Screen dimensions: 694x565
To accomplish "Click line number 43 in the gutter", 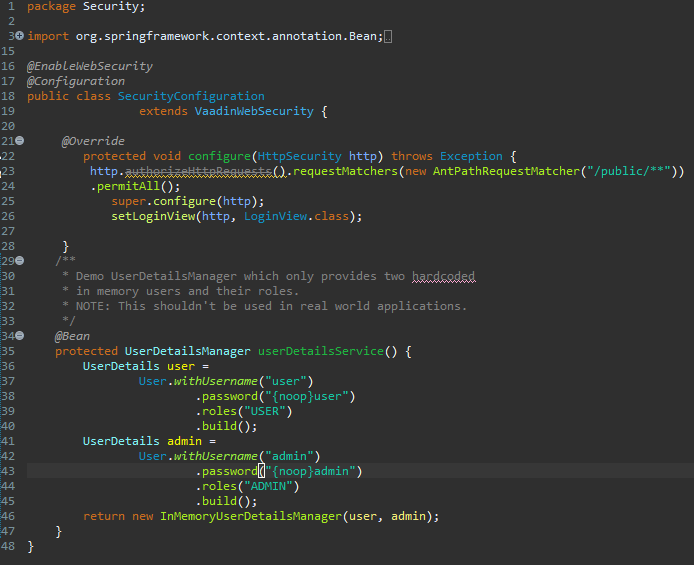I will click(9, 471).
